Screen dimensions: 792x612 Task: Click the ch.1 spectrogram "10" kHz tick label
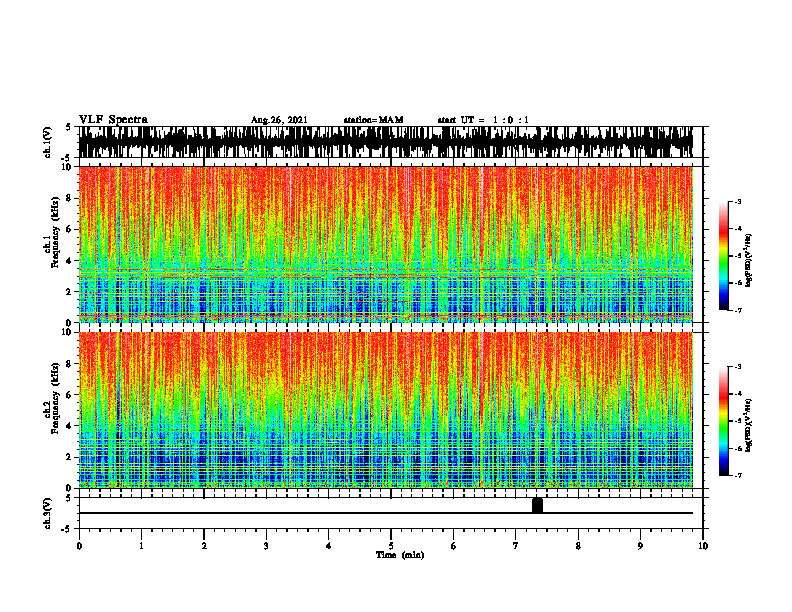68,167
